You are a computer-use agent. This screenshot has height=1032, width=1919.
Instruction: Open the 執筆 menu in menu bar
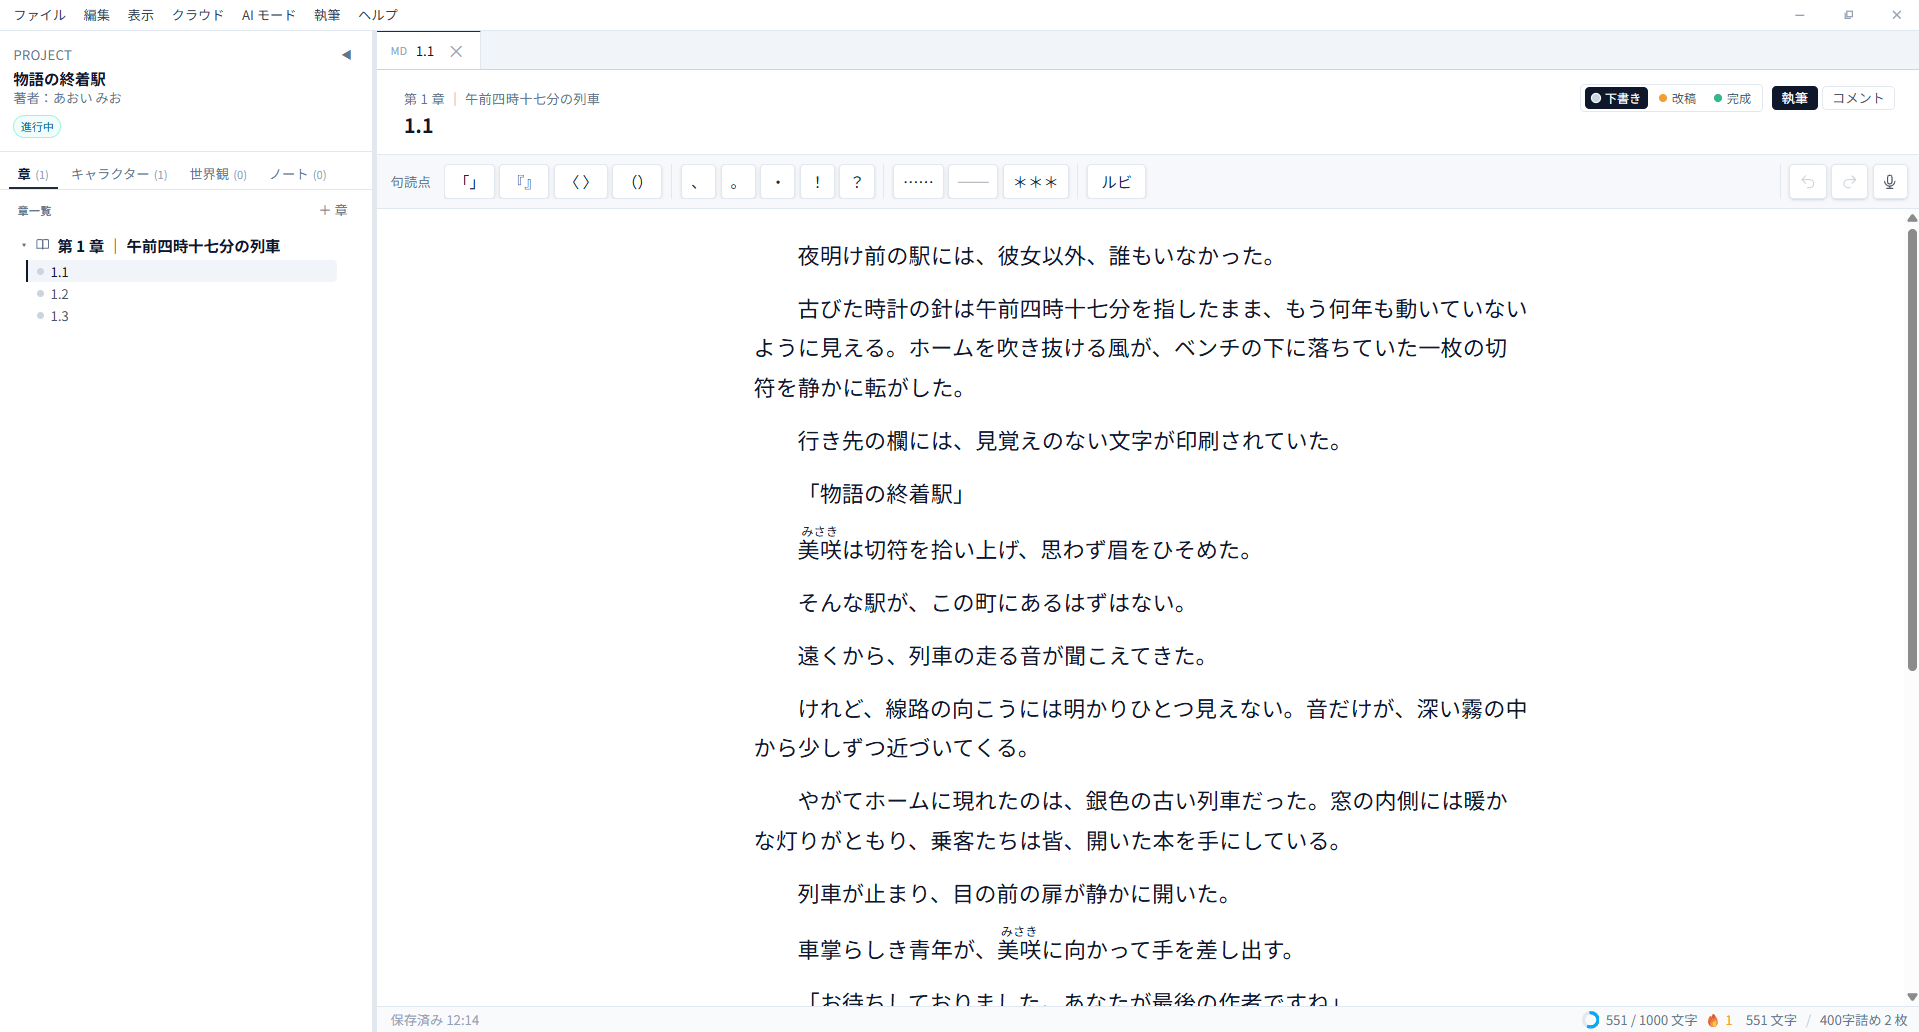pos(327,15)
